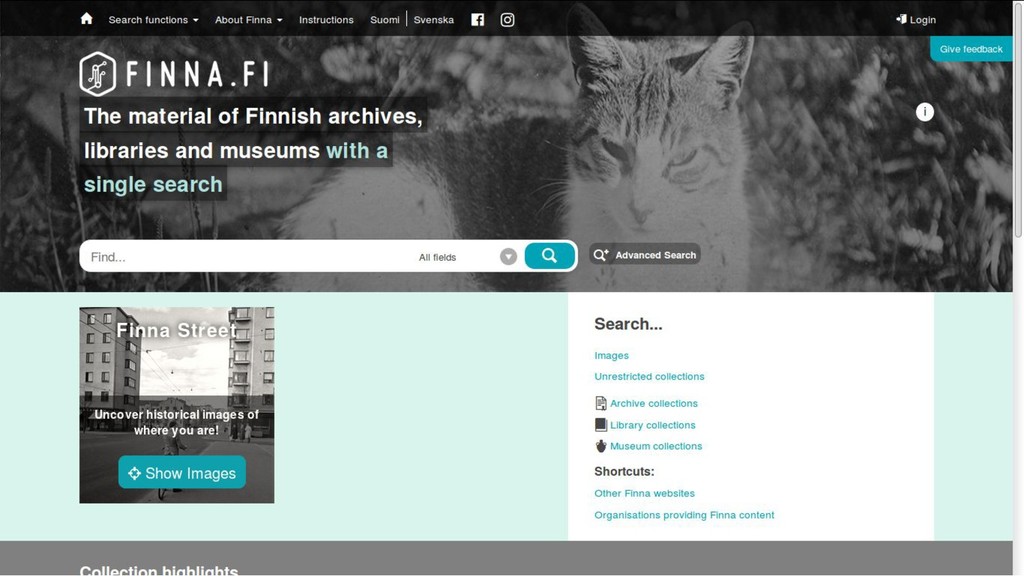Click the info icon over the cat image
The image size is (1024, 576).
point(925,112)
